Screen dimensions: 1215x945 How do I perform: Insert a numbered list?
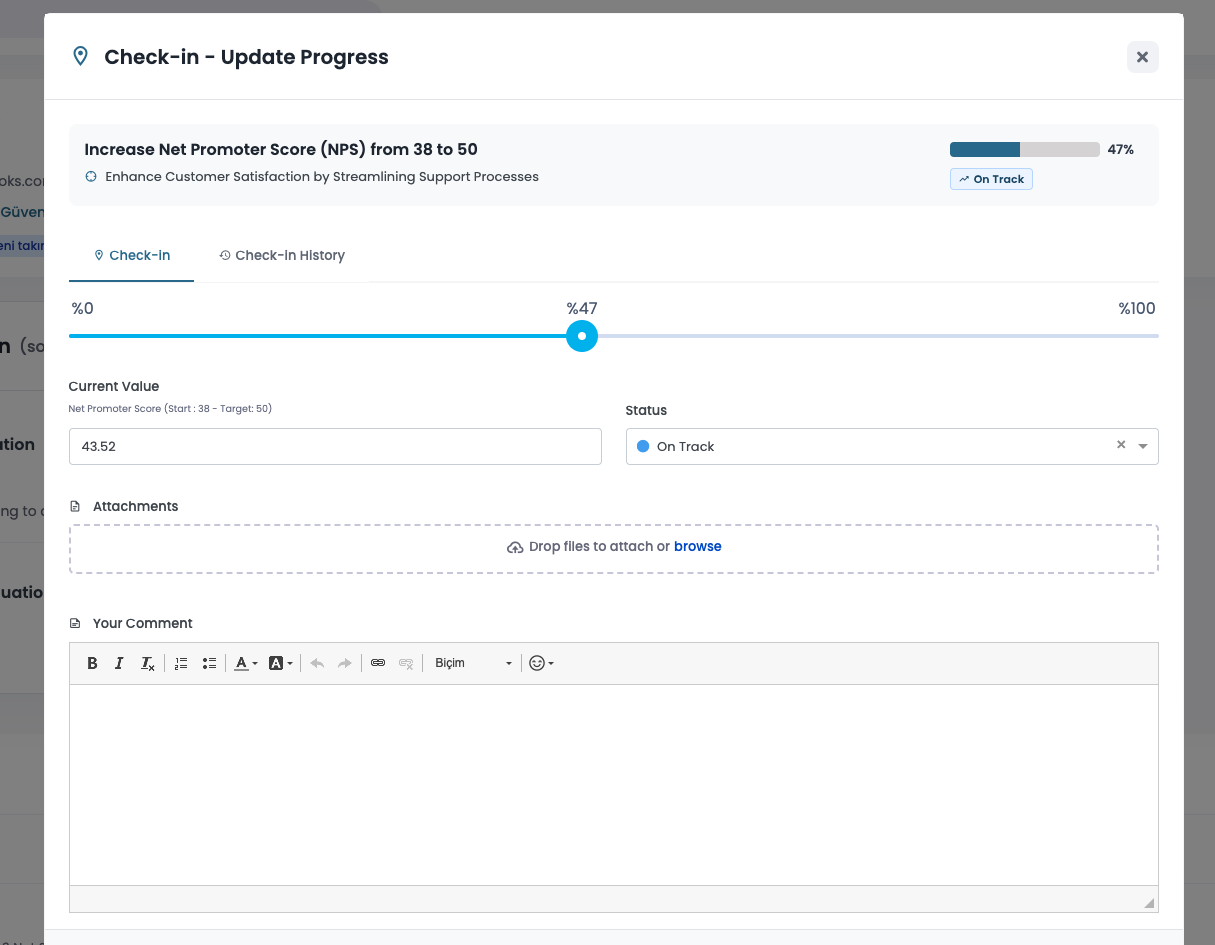(x=181, y=663)
